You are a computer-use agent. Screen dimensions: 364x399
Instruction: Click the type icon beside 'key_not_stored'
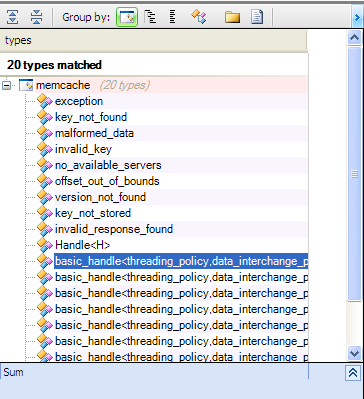coord(45,213)
